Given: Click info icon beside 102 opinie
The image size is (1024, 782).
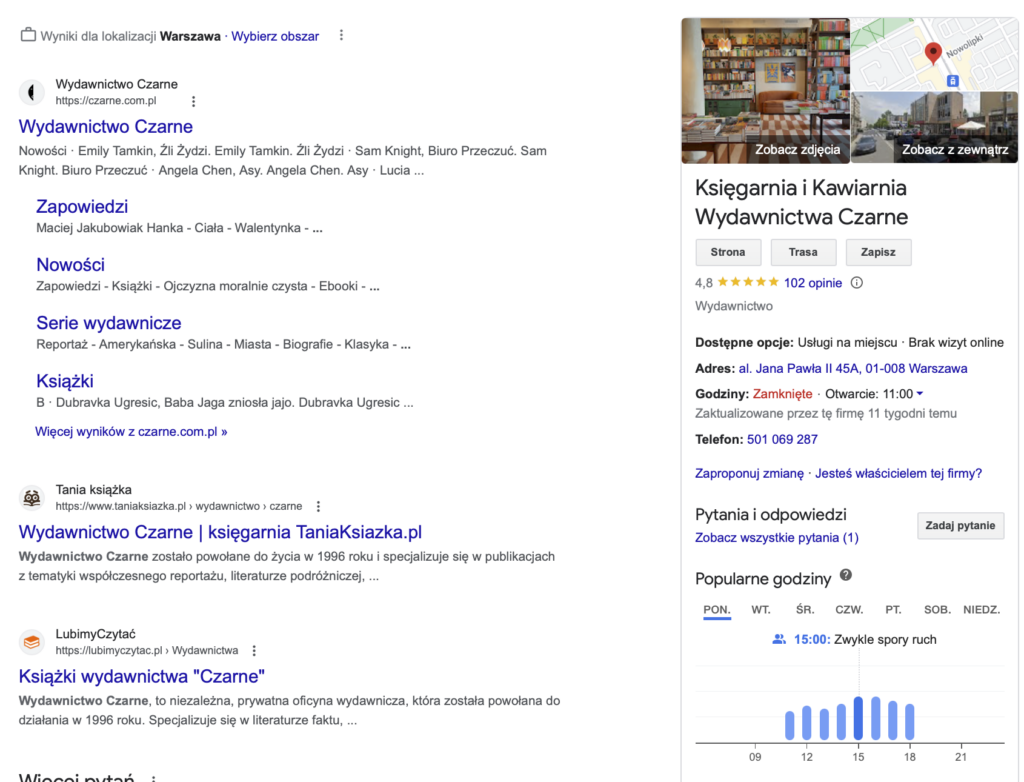Looking at the screenshot, I should 856,283.
